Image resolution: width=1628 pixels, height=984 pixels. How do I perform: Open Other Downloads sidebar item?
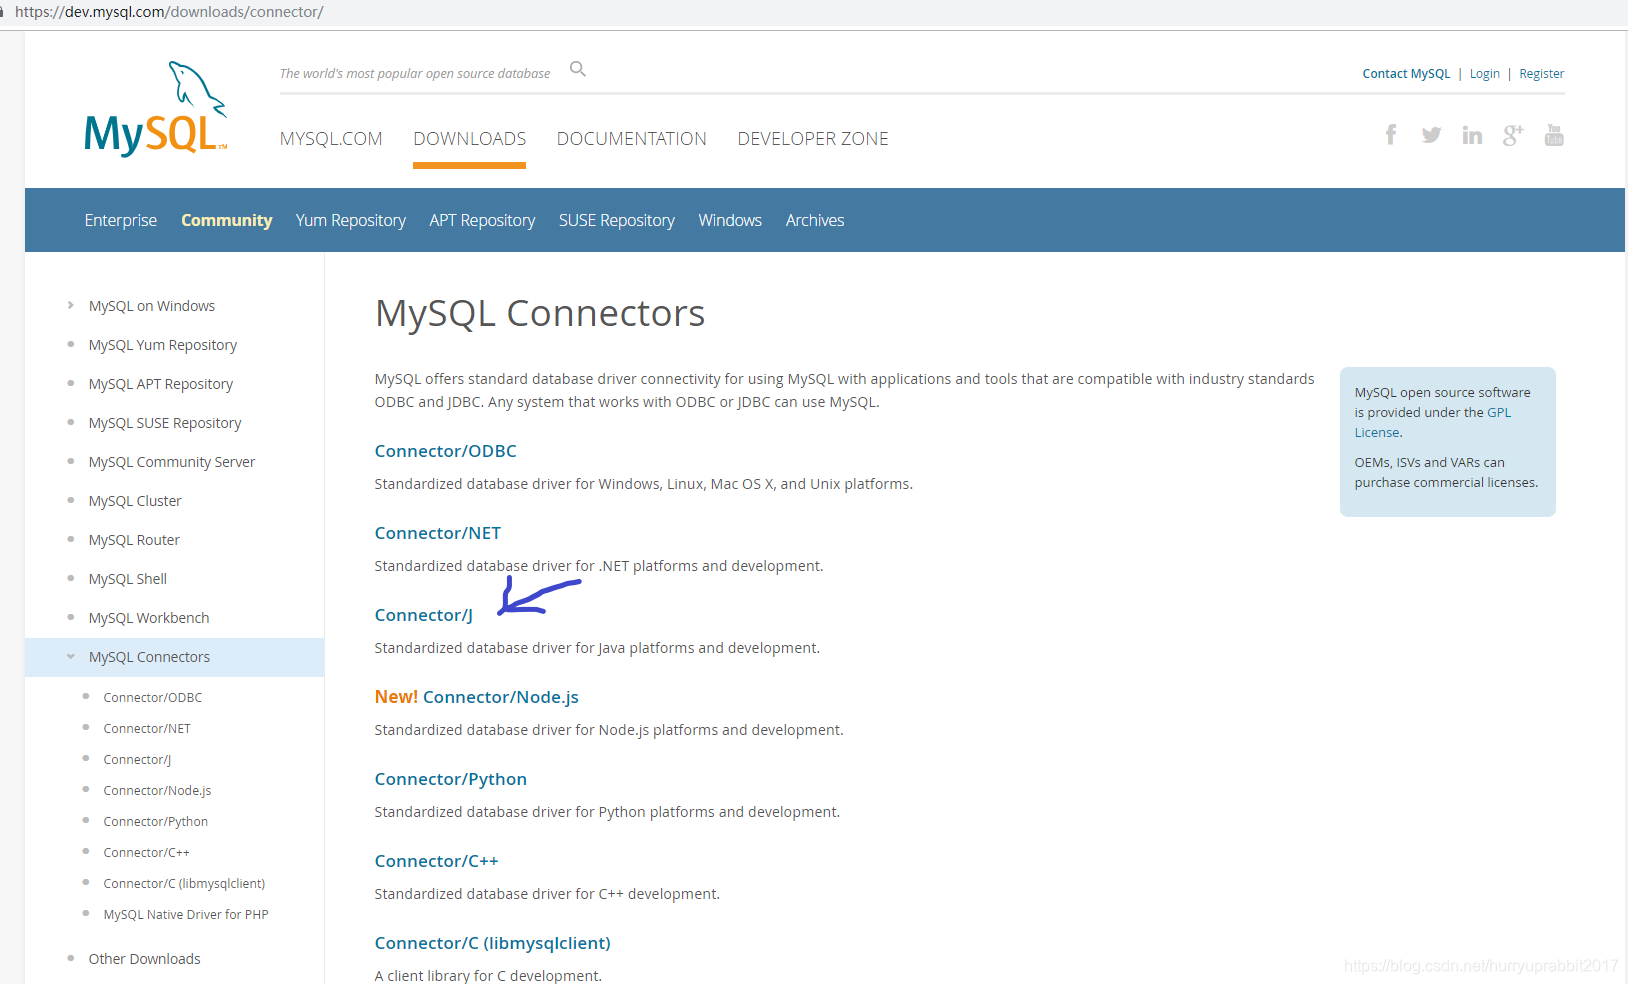pyautogui.click(x=145, y=959)
